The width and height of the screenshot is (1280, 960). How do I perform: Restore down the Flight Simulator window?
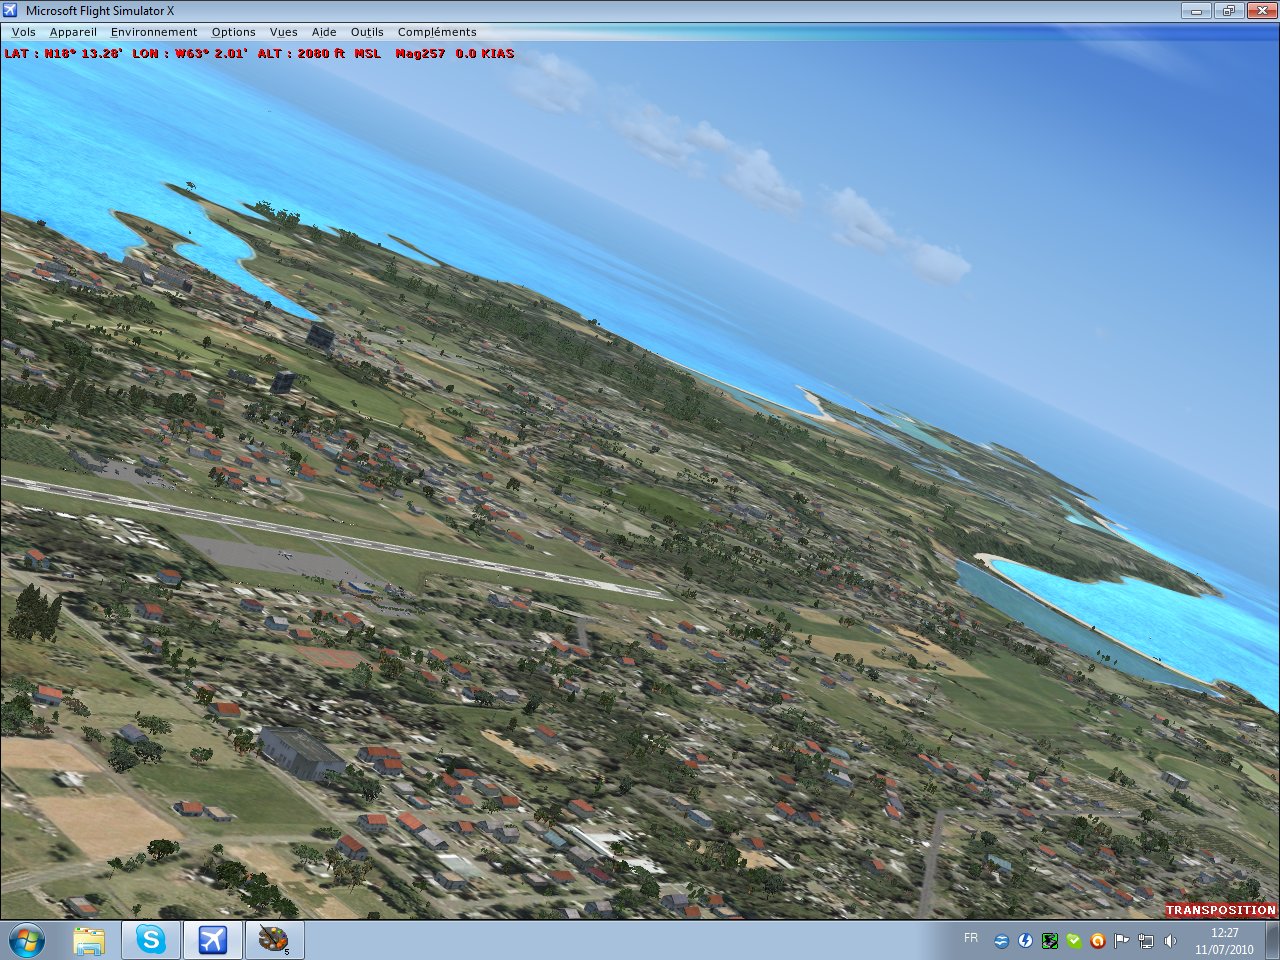(1228, 11)
